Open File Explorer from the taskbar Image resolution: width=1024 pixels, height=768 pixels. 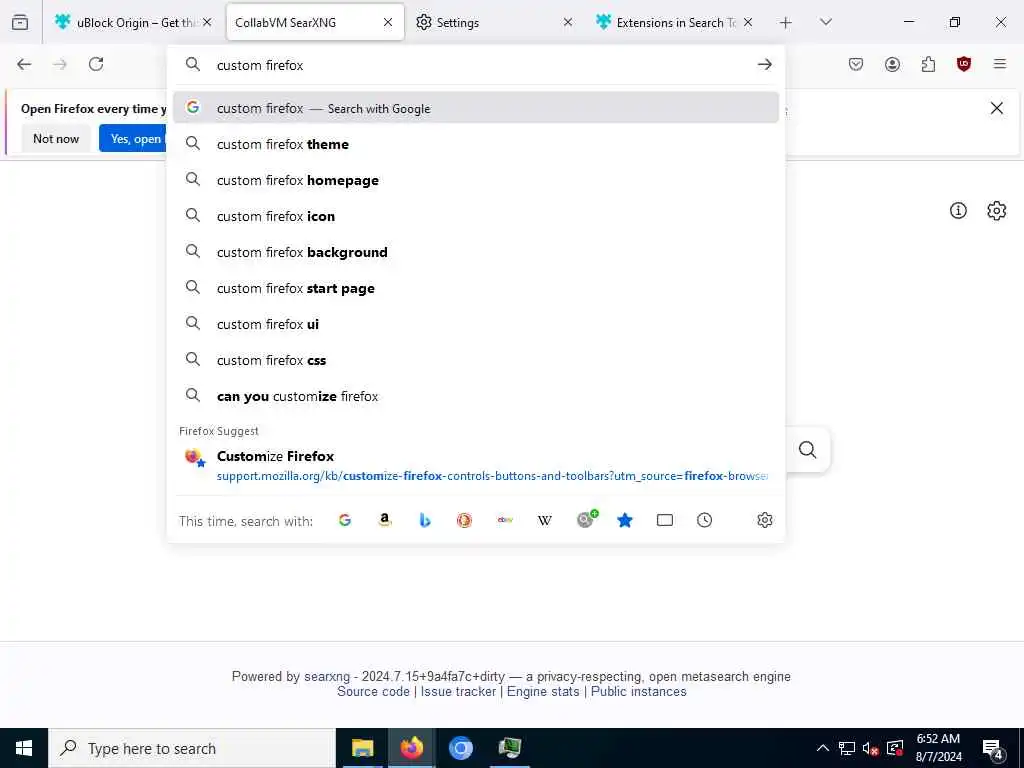coord(362,748)
